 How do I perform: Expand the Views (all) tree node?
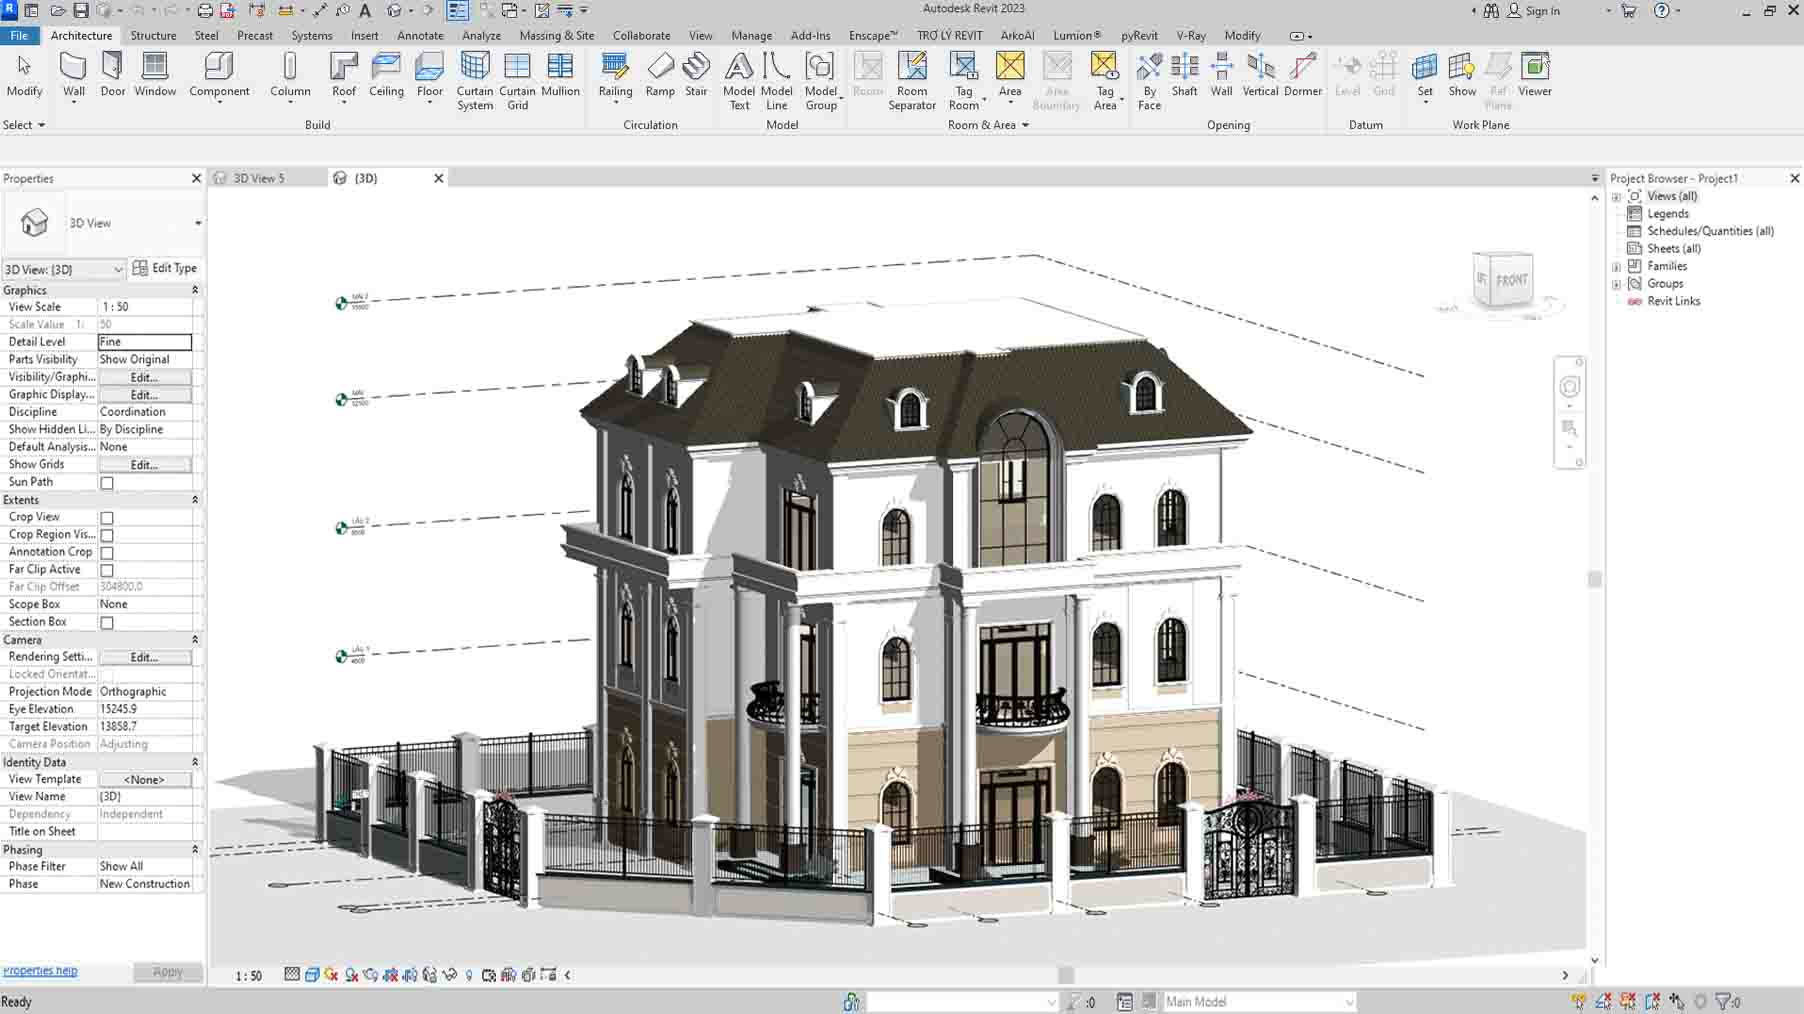[1617, 197]
